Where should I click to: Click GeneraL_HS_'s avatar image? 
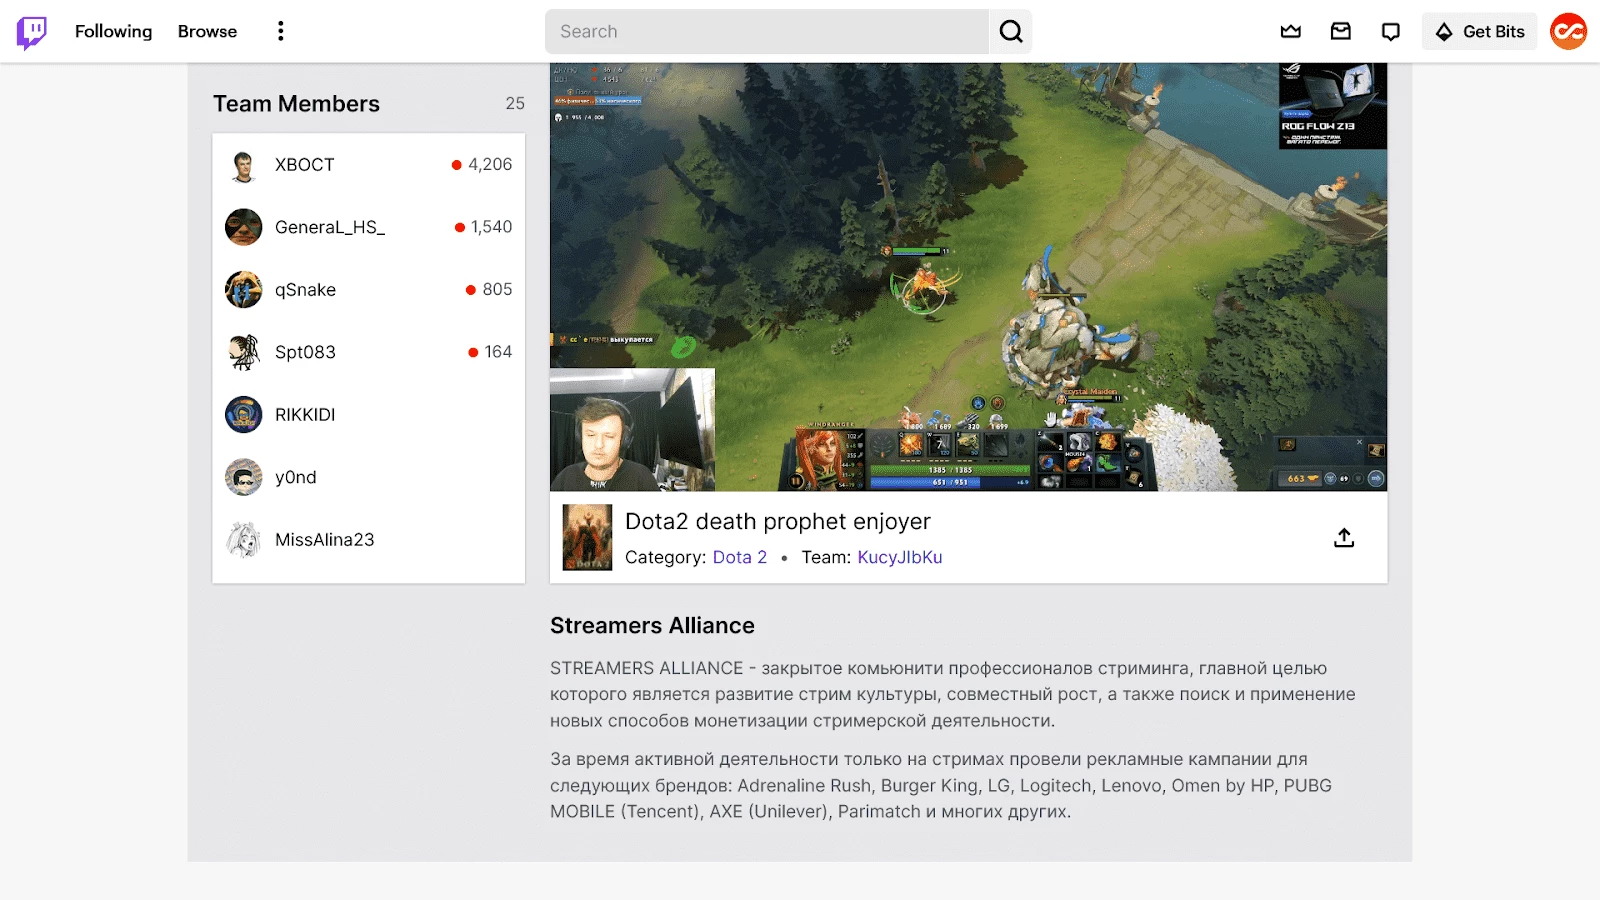tap(244, 227)
